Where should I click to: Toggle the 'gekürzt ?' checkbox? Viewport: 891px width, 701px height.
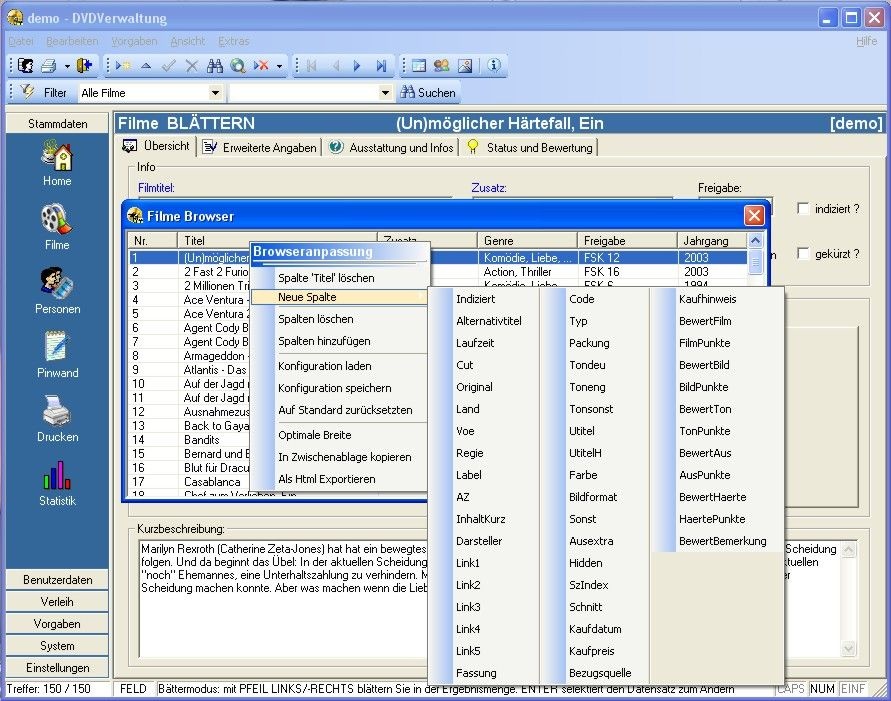[803, 254]
